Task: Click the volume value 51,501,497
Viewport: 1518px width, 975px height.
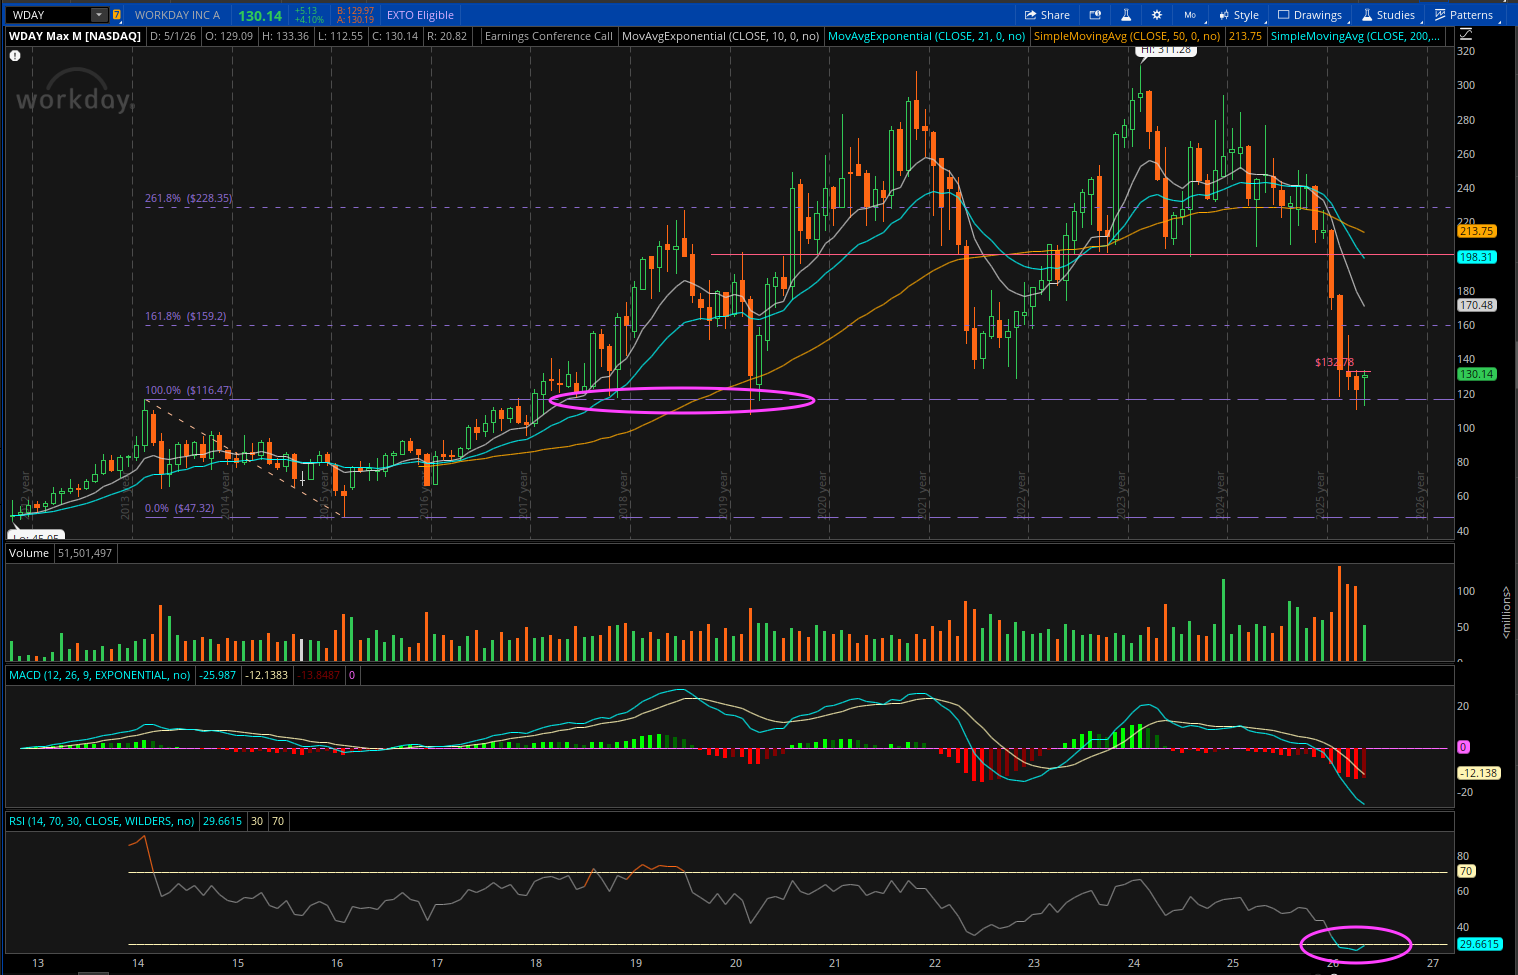Action: (x=85, y=553)
